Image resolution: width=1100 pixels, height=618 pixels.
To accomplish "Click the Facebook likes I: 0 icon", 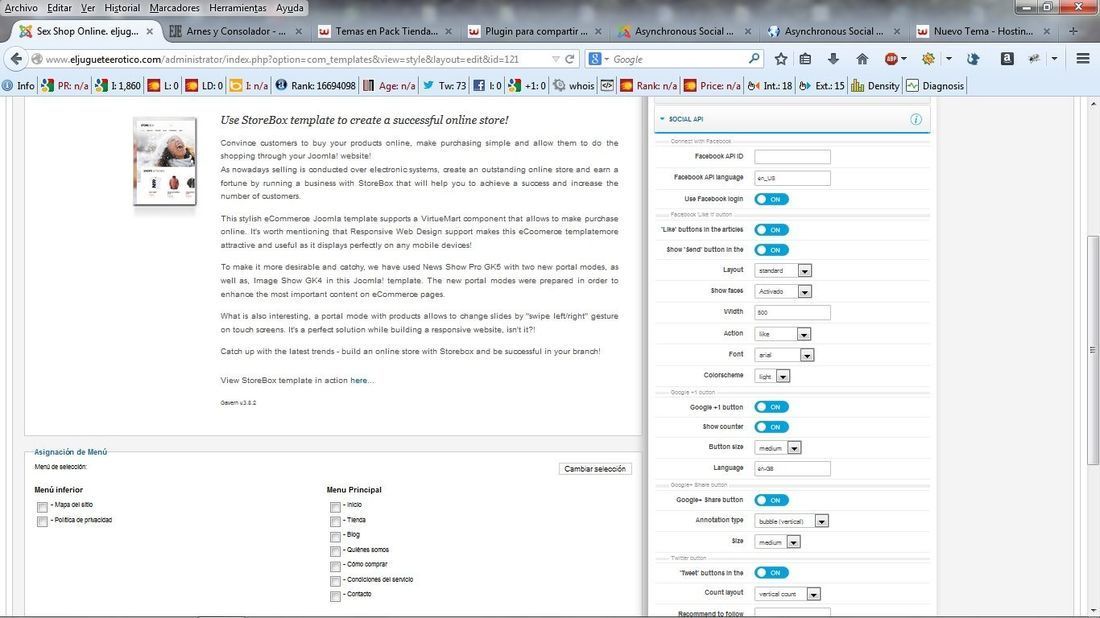I will [488, 86].
